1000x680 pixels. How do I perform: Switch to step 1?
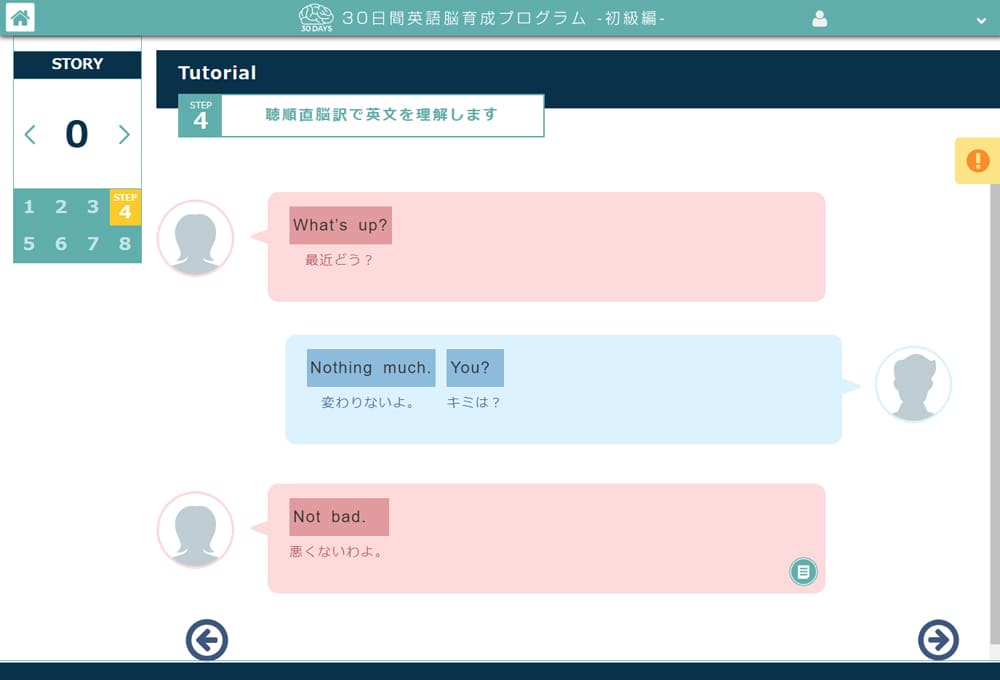tap(29, 207)
